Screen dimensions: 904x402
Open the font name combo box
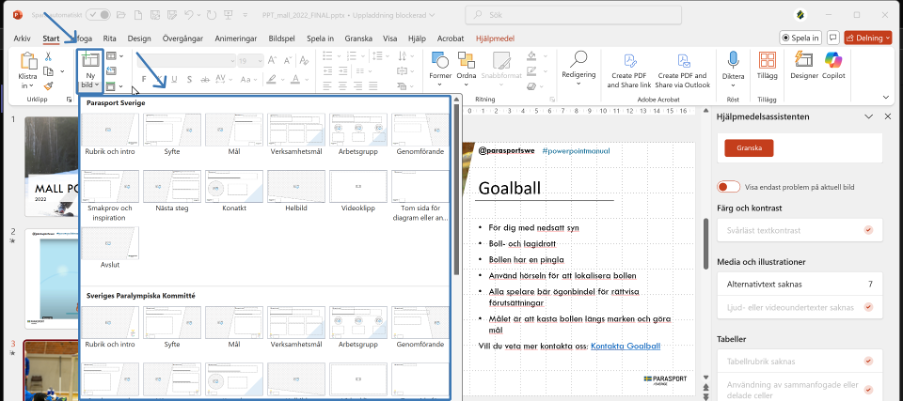[x=186, y=61]
